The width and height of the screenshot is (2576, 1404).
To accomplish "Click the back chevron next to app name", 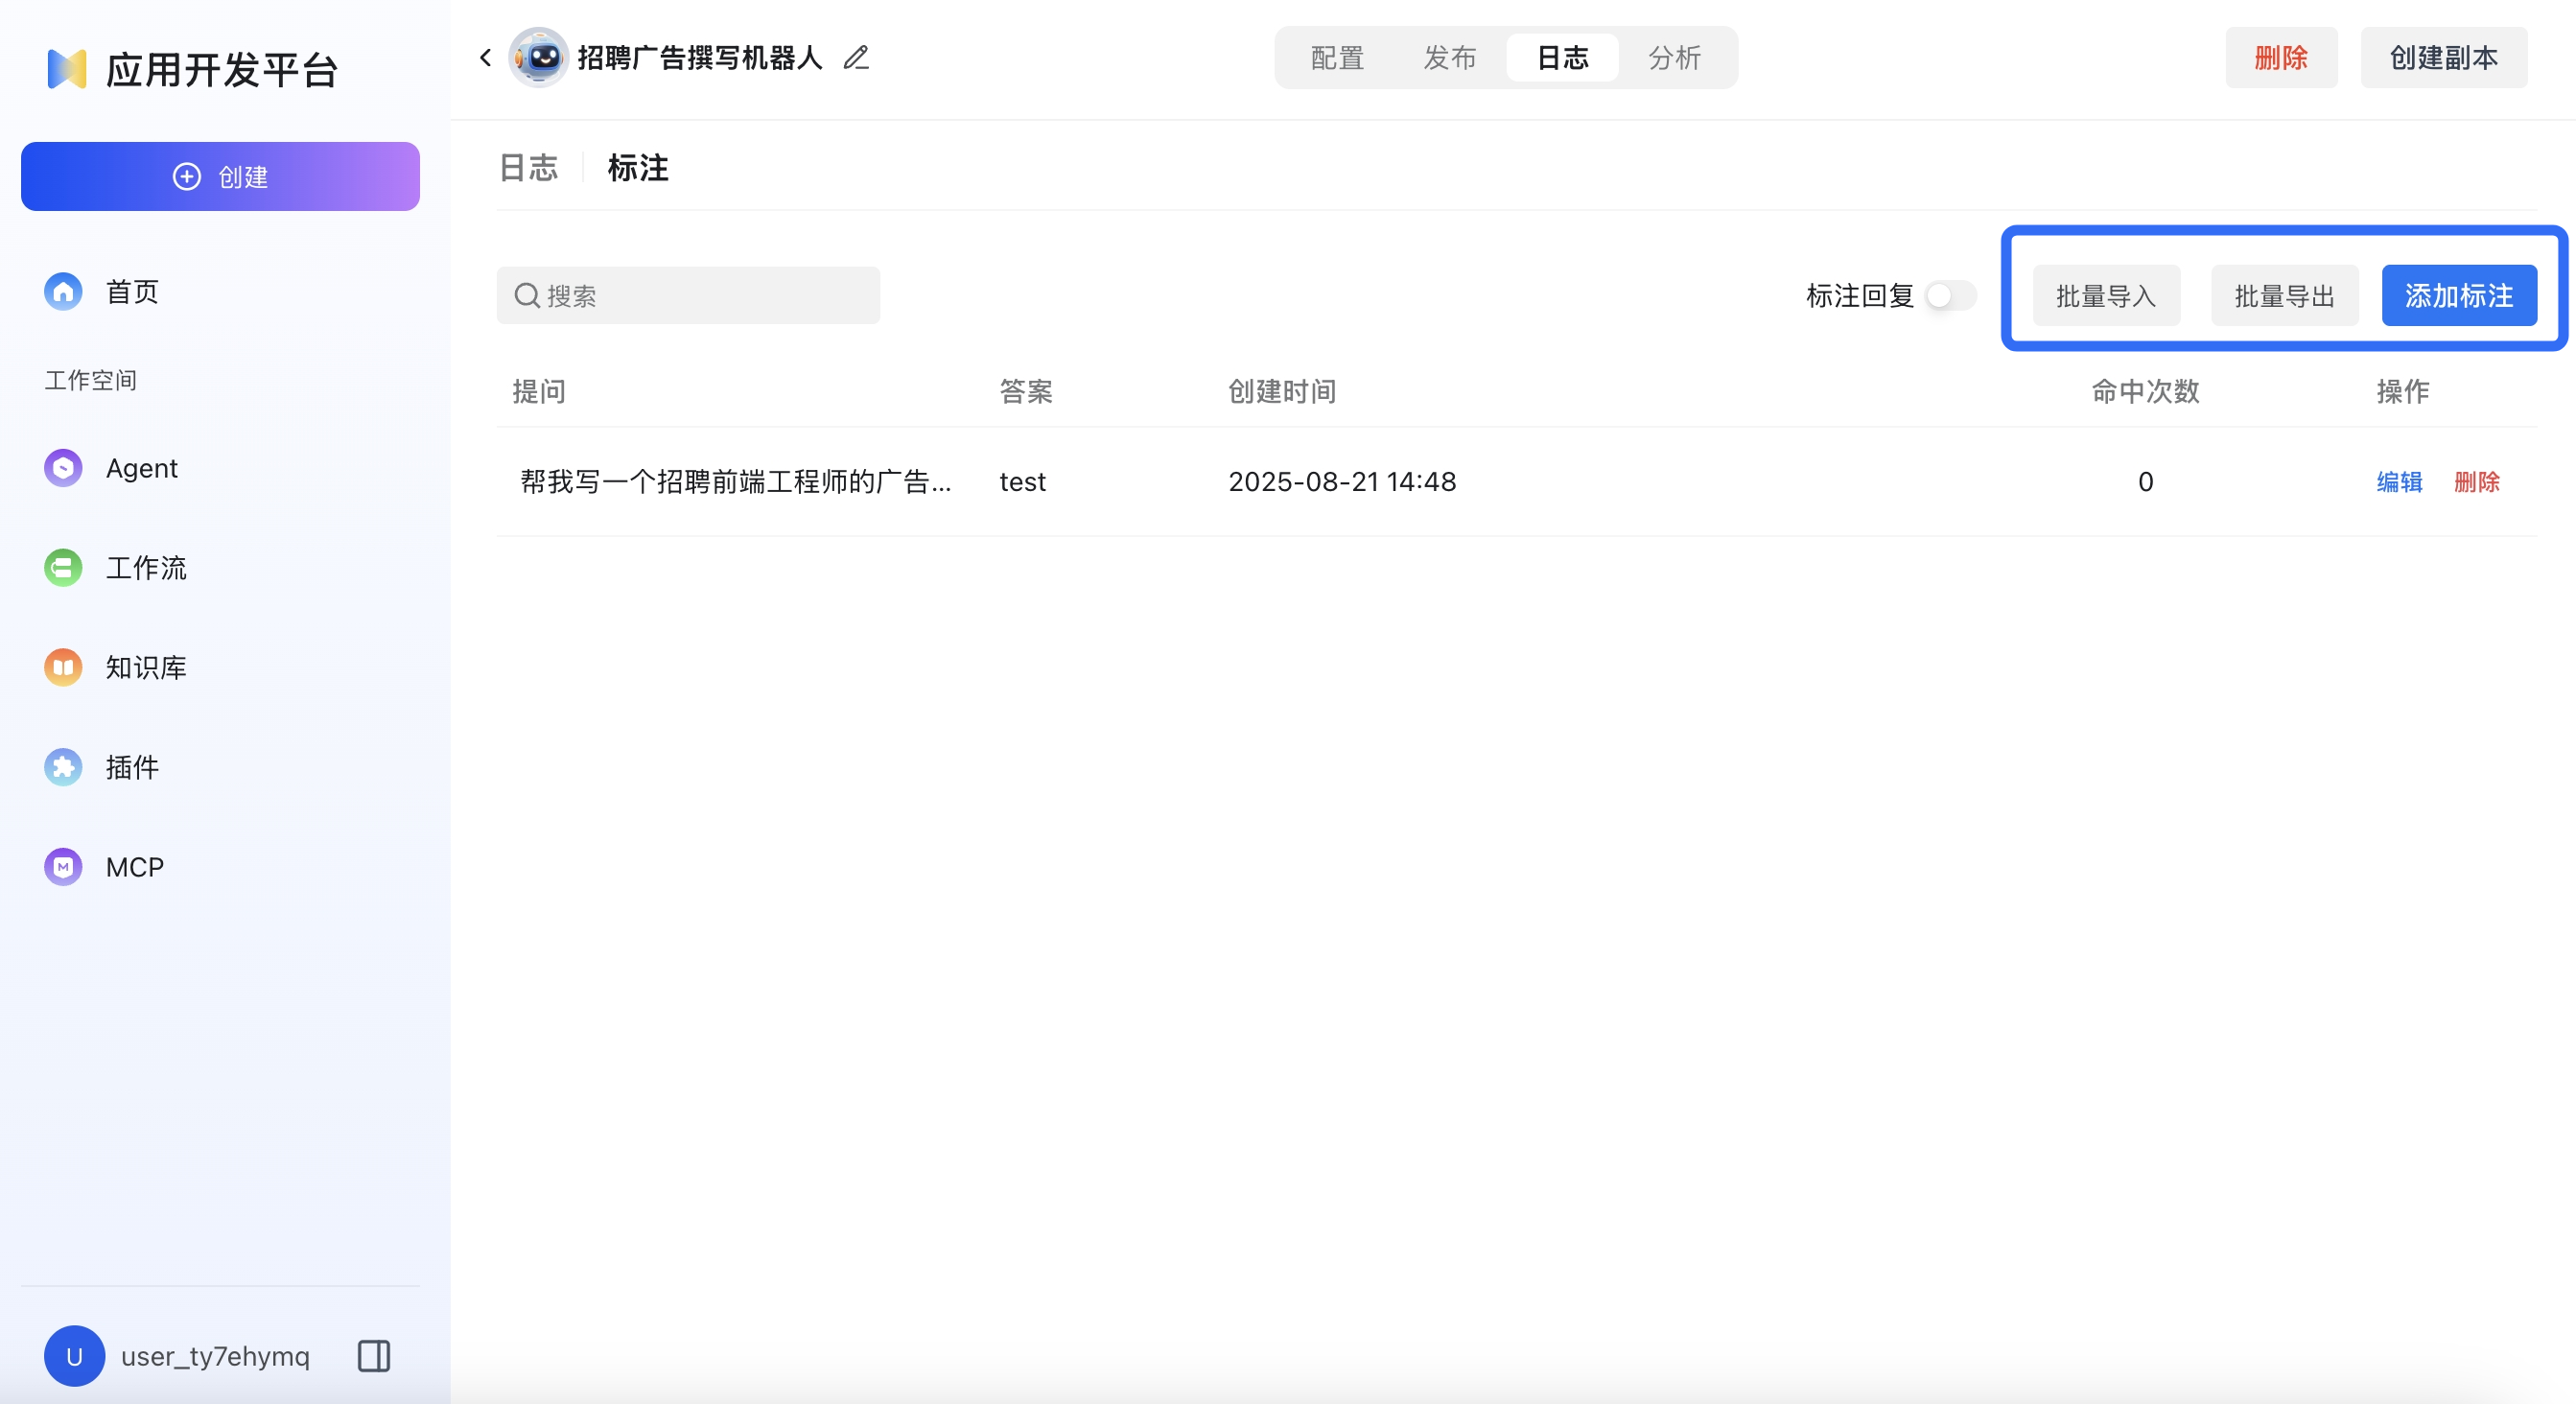I will pos(484,57).
